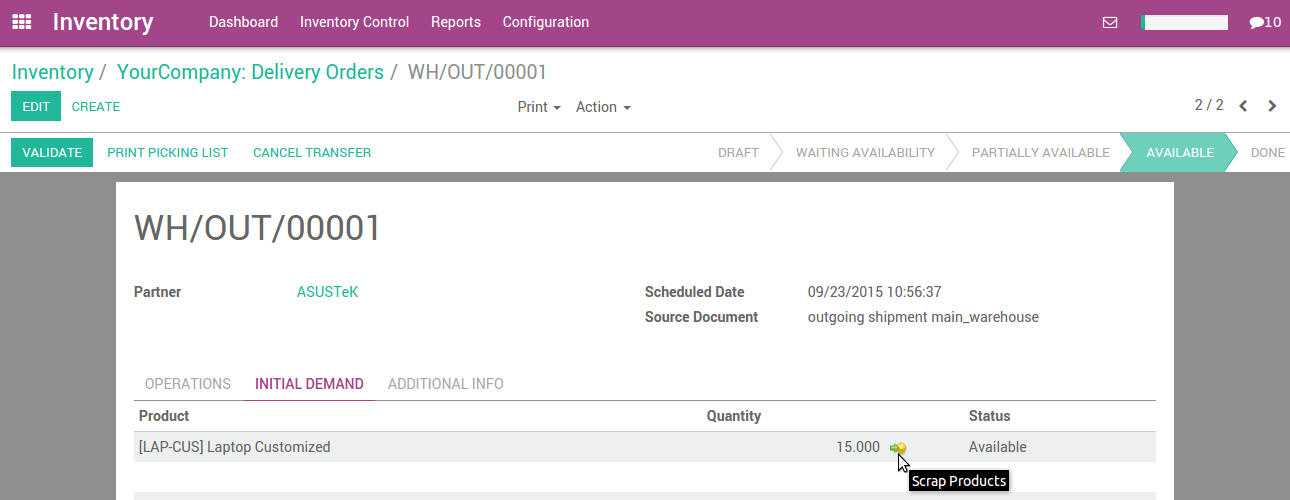This screenshot has height=500, width=1290.
Task: Open the Inventory Control menu
Action: click(x=354, y=22)
